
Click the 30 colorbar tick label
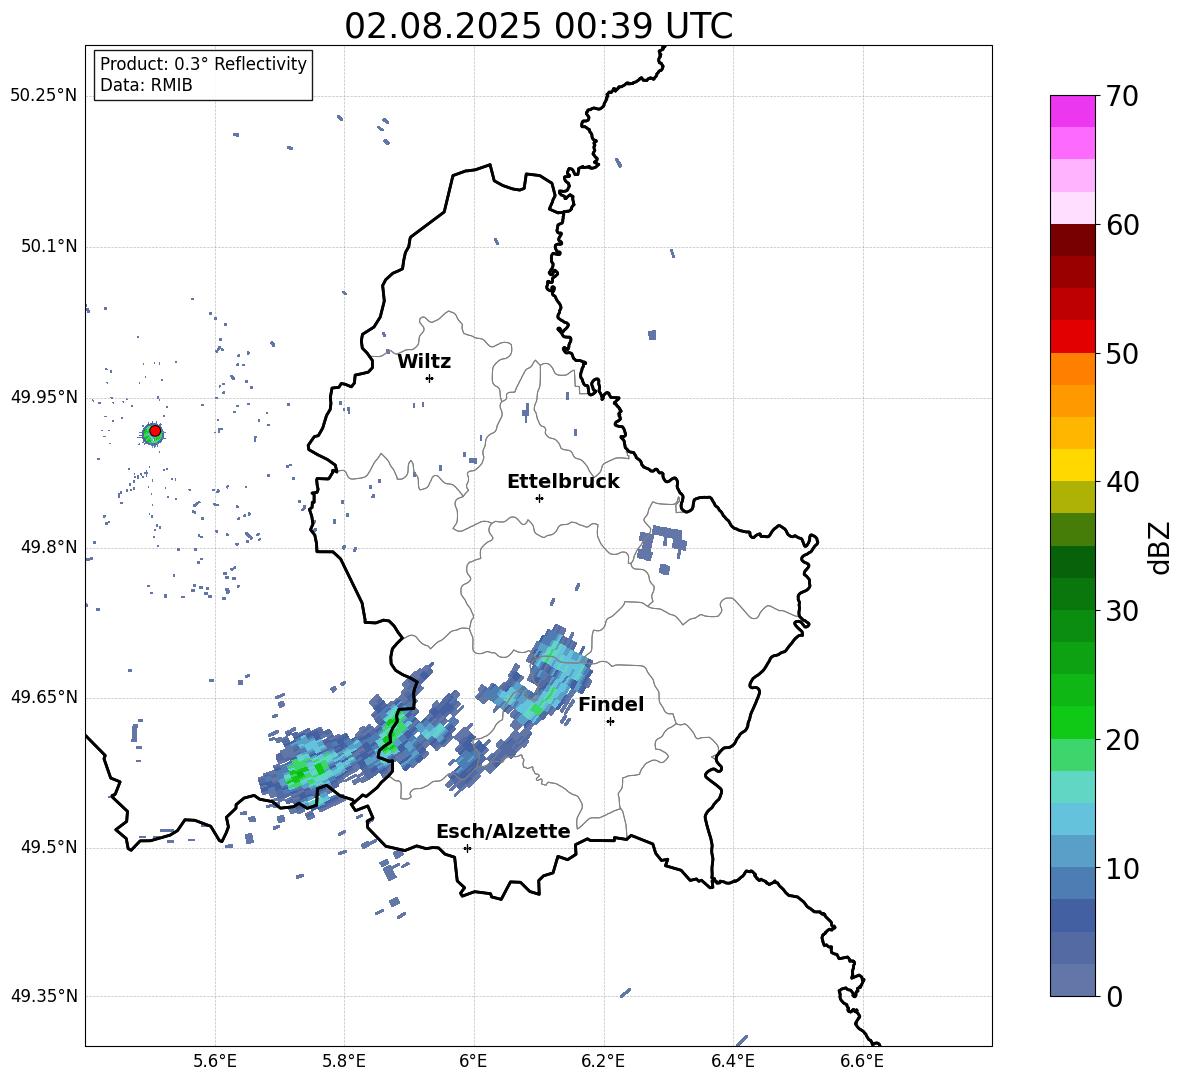[x=1122, y=611]
